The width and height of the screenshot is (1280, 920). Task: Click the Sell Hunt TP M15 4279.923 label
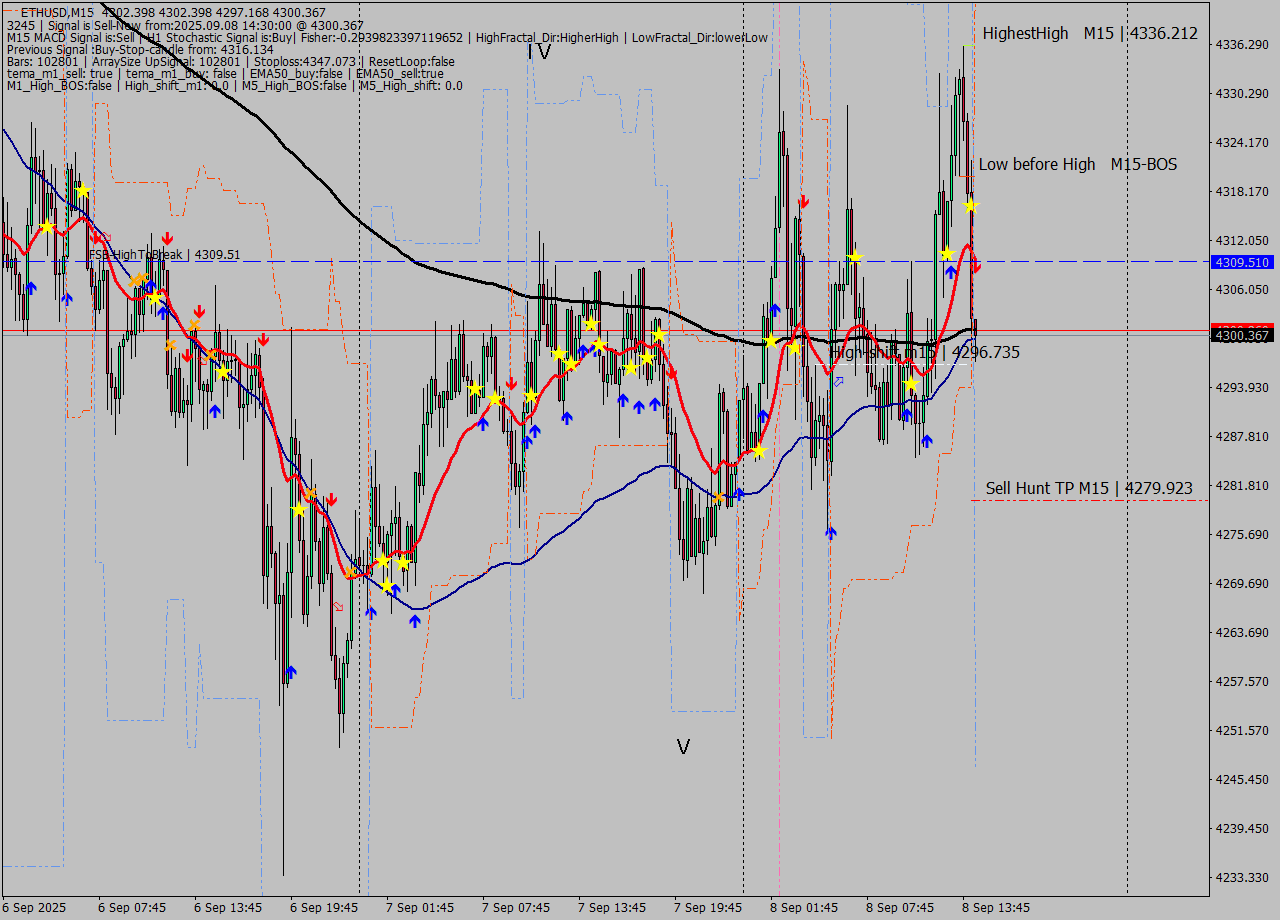click(1088, 488)
